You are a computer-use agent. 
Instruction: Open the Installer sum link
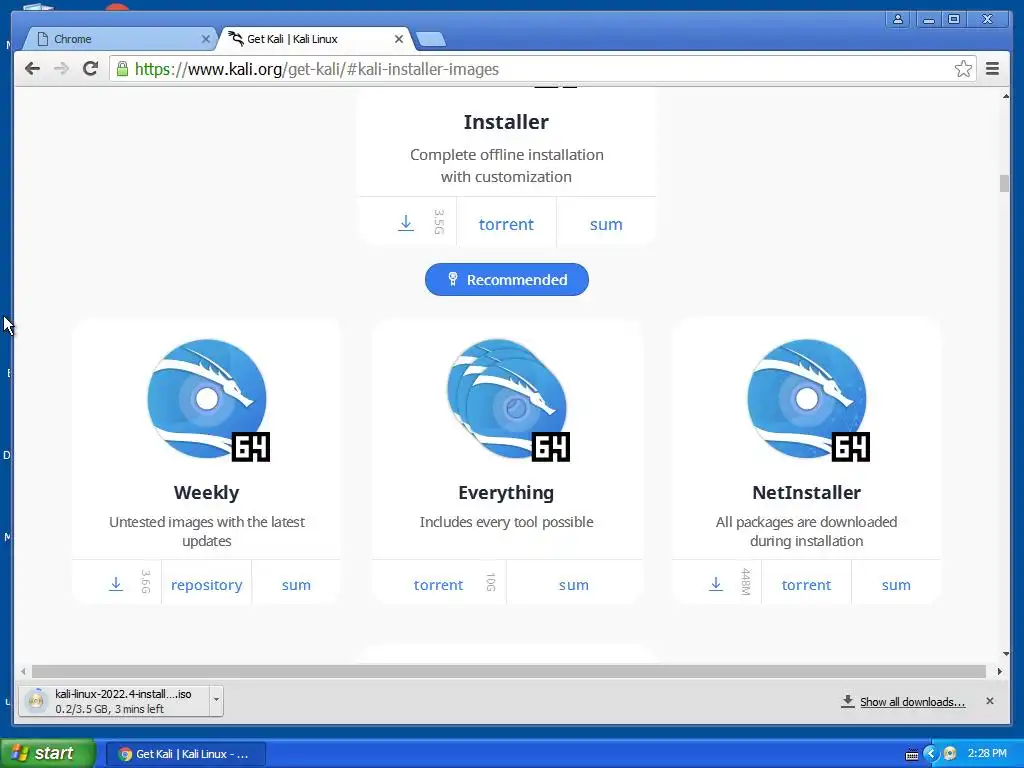point(606,224)
